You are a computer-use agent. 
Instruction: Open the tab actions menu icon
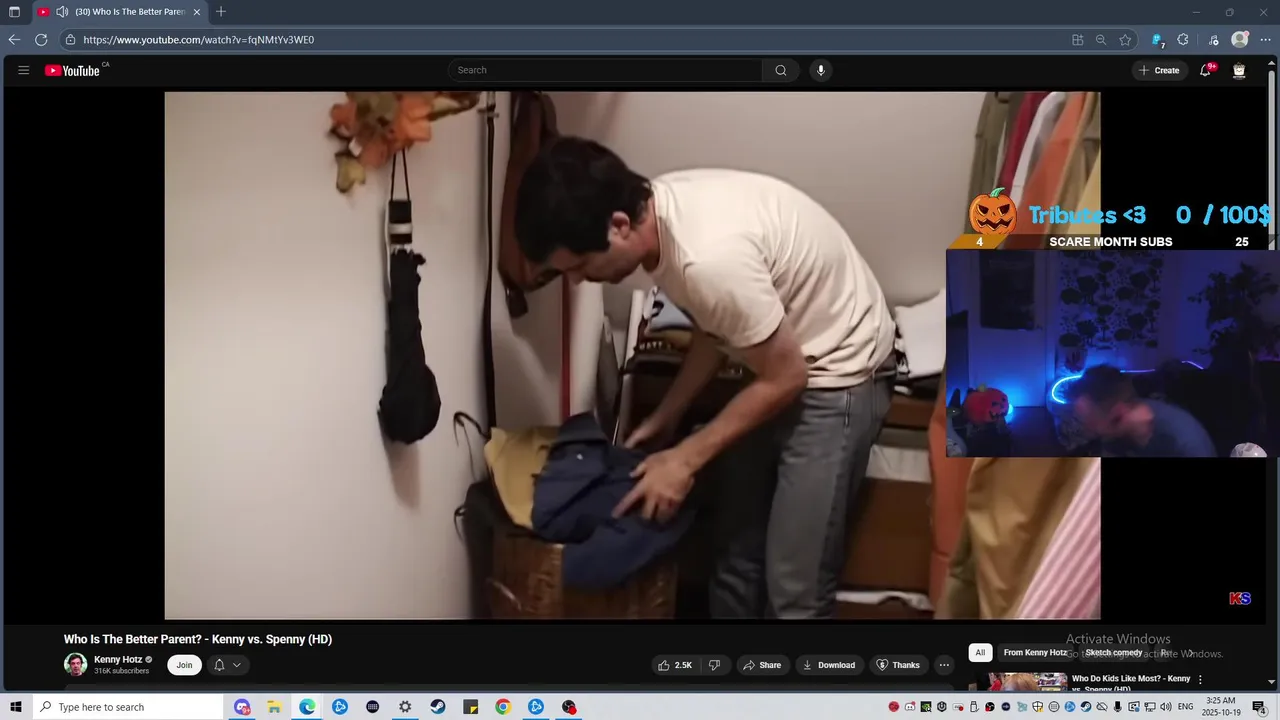pyautogui.click(x=14, y=12)
